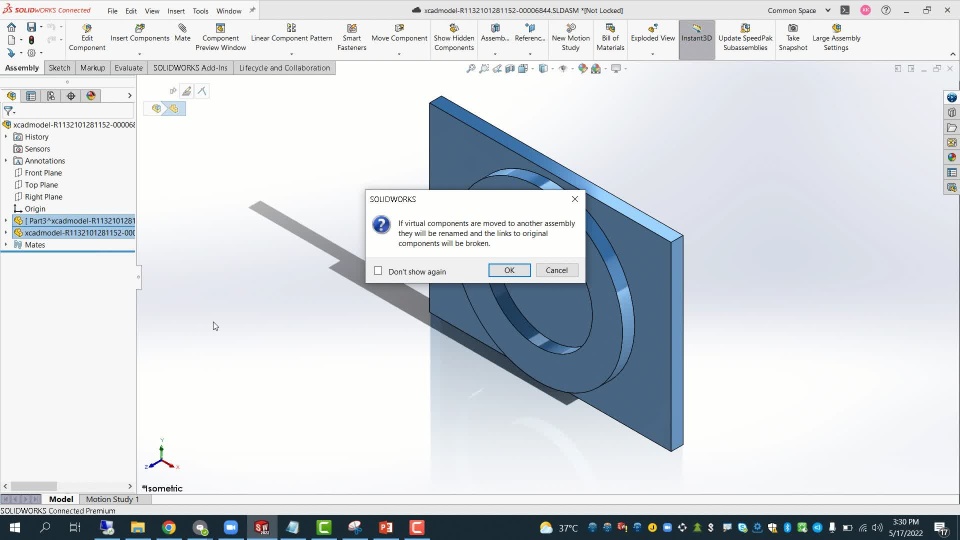960x540 pixels.
Task: Click Update SpeedPak Subassemblies
Action: pyautogui.click(x=745, y=37)
